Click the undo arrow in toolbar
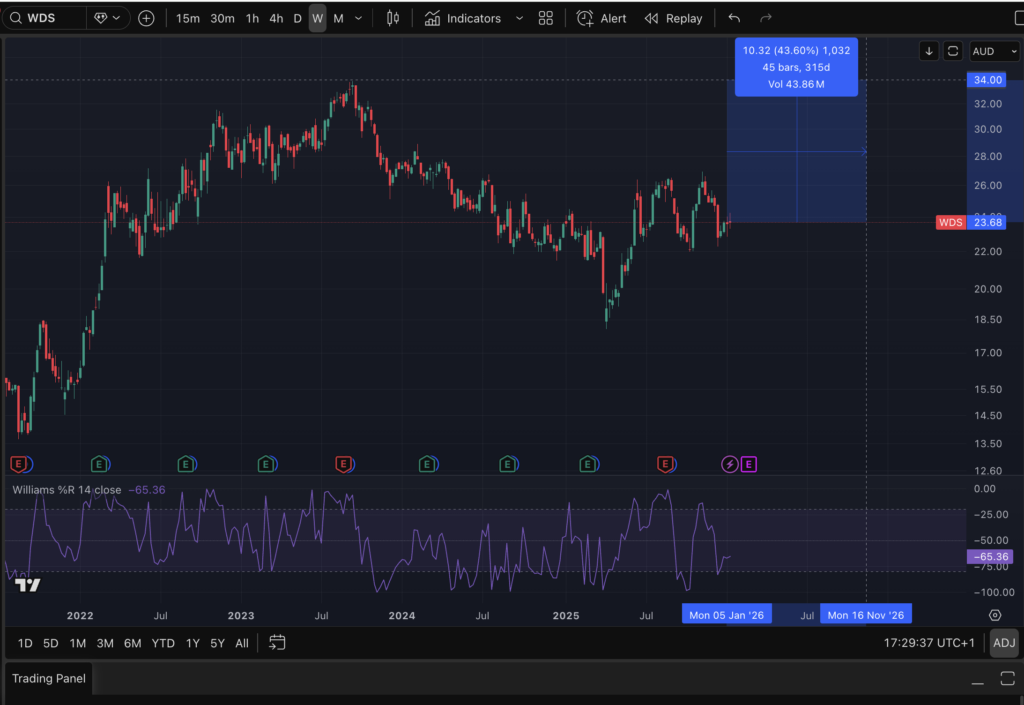The image size is (1024, 705). click(735, 18)
